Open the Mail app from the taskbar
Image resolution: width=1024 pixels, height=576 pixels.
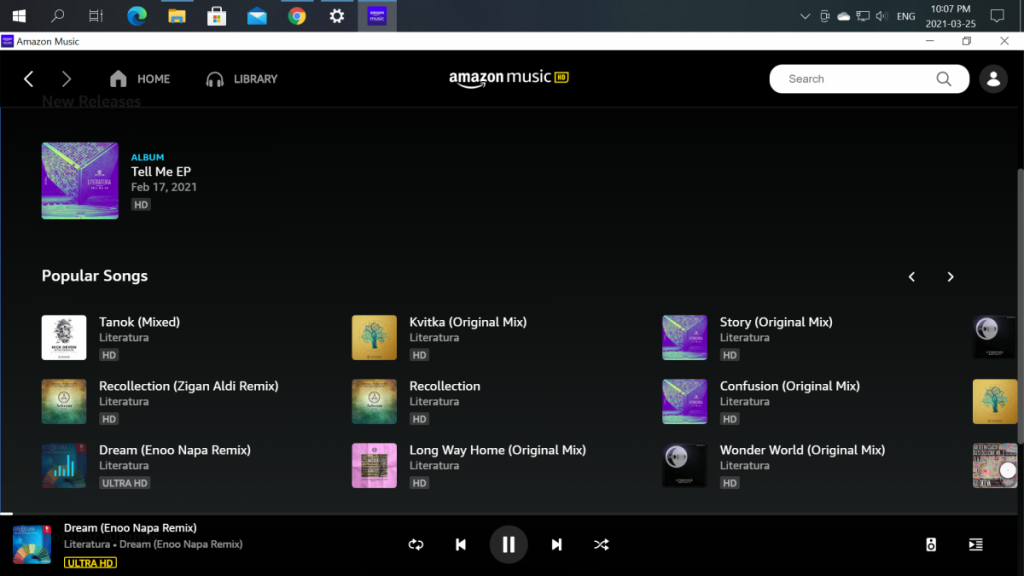257,16
